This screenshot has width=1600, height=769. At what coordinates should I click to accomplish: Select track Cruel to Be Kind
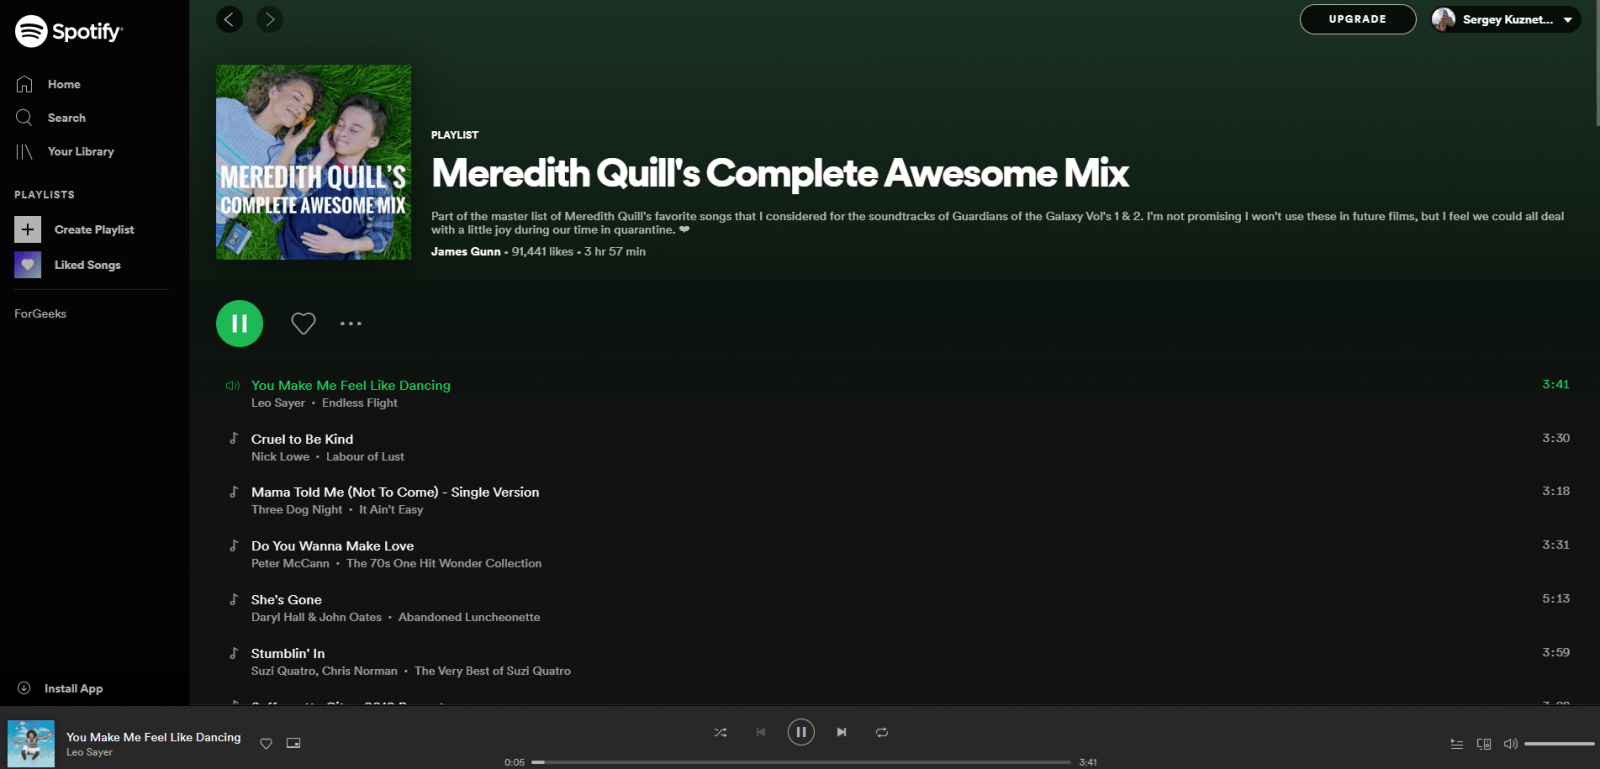[x=302, y=439]
